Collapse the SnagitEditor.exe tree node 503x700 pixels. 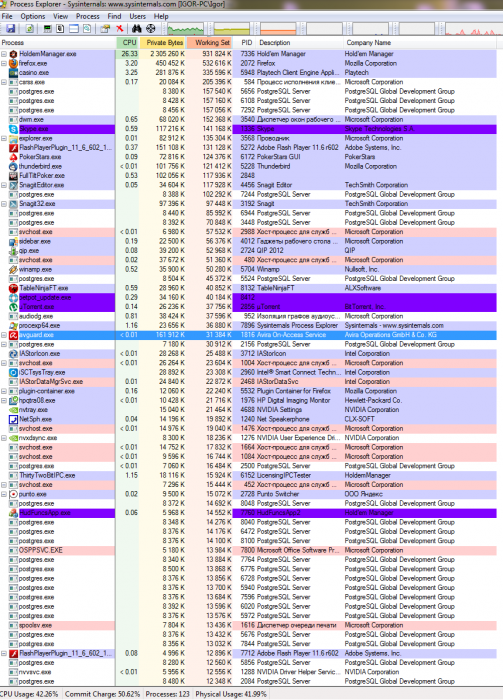[x=4, y=185]
